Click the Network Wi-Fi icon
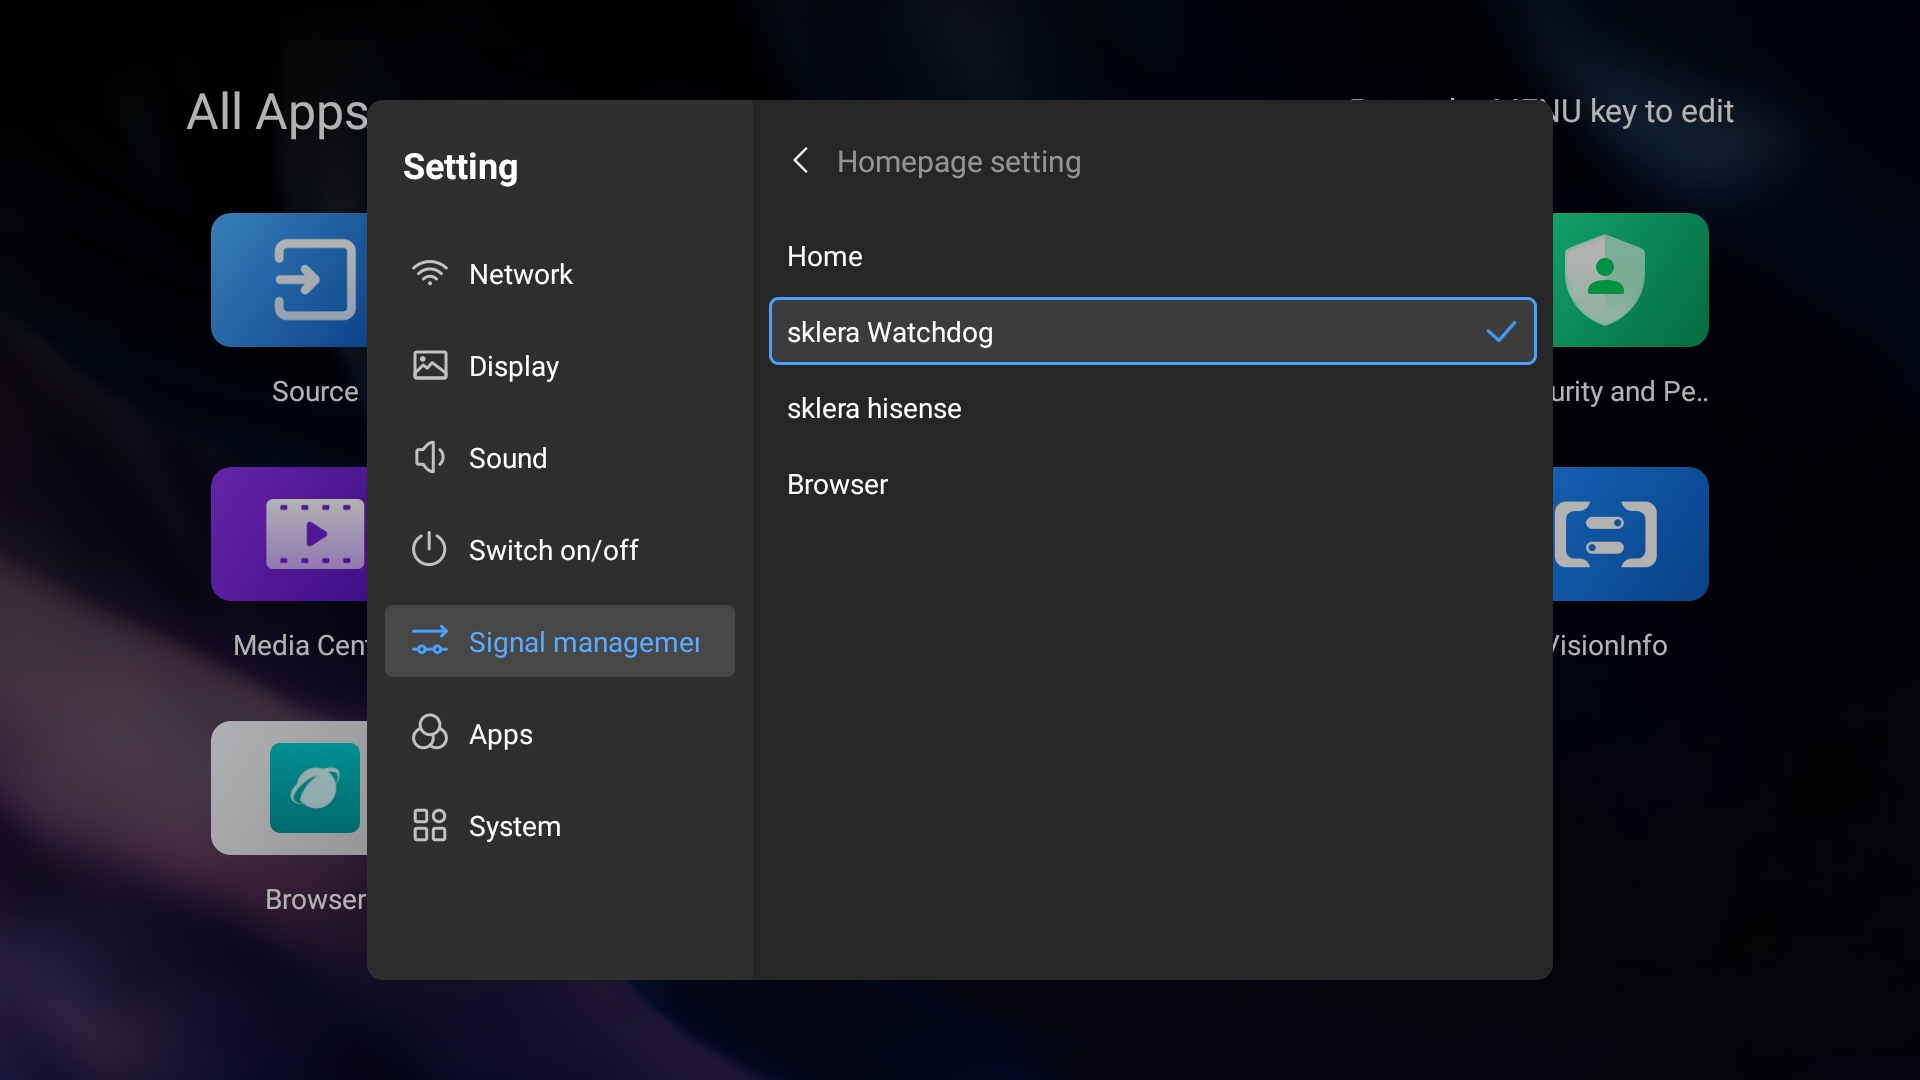 point(430,273)
